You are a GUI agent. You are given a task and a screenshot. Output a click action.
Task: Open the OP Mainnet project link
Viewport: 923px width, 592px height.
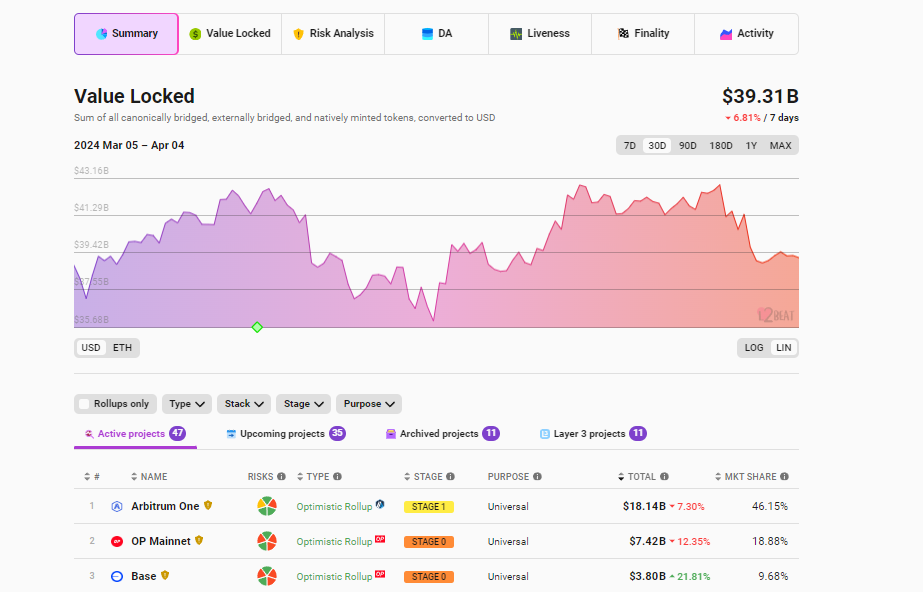point(161,541)
